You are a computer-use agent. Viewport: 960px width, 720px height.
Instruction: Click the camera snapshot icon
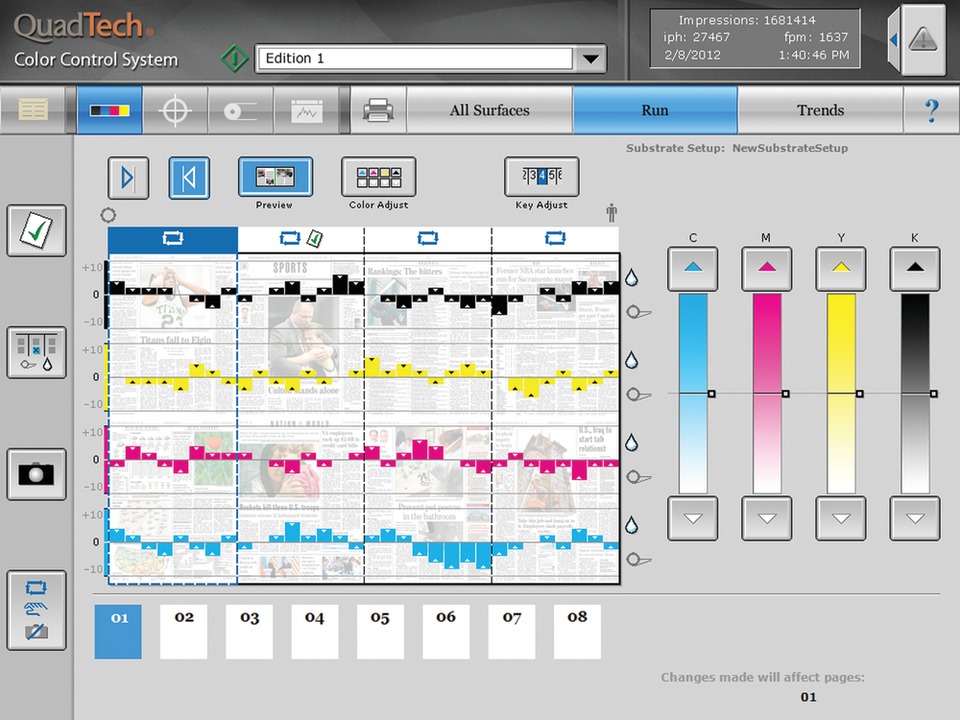[x=37, y=473]
